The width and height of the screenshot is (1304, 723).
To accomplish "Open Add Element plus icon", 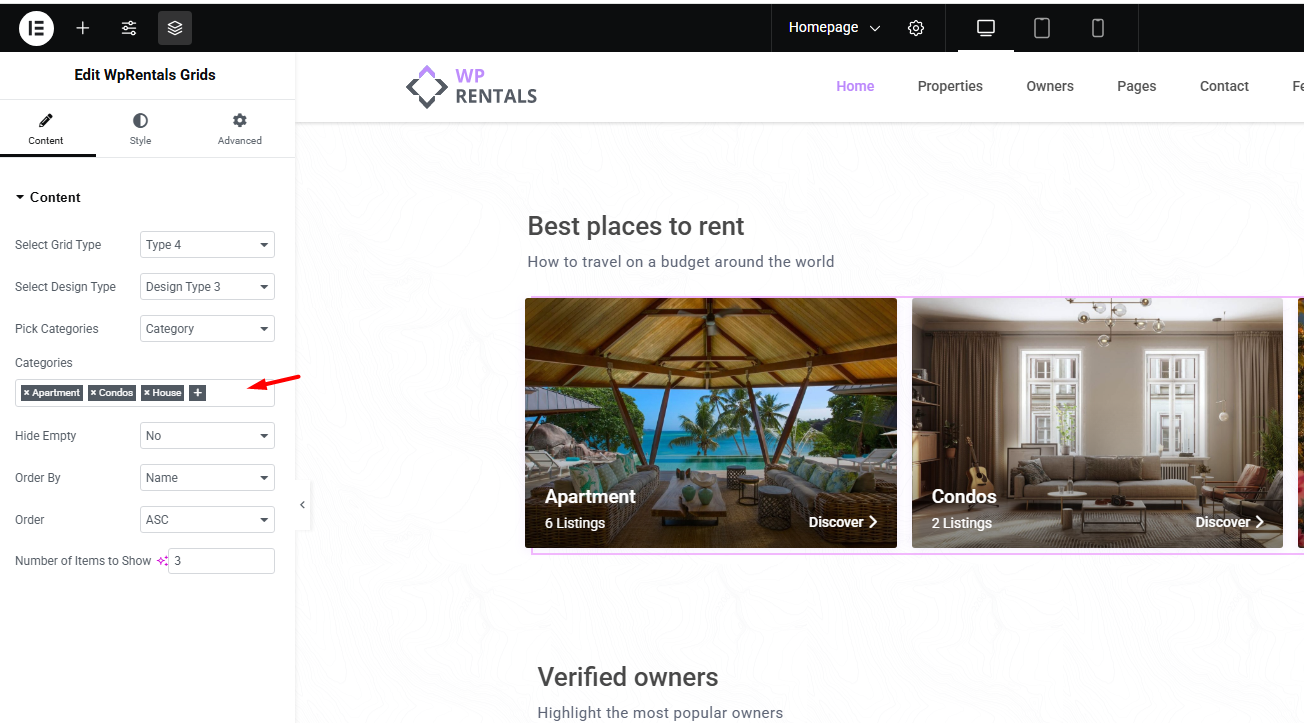I will pos(83,28).
